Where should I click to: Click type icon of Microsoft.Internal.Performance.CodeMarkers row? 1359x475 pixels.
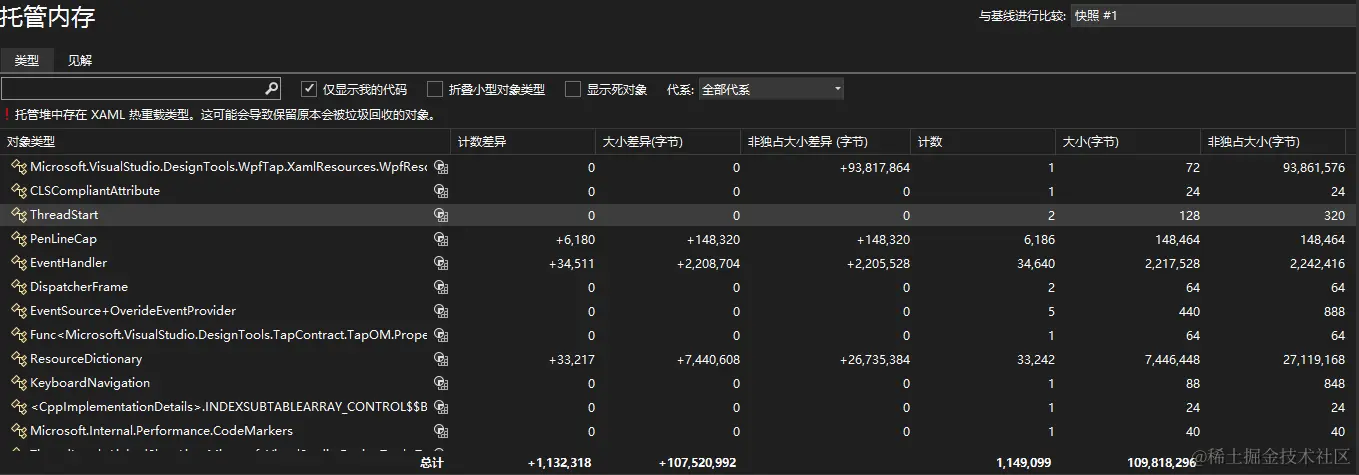[x=18, y=431]
